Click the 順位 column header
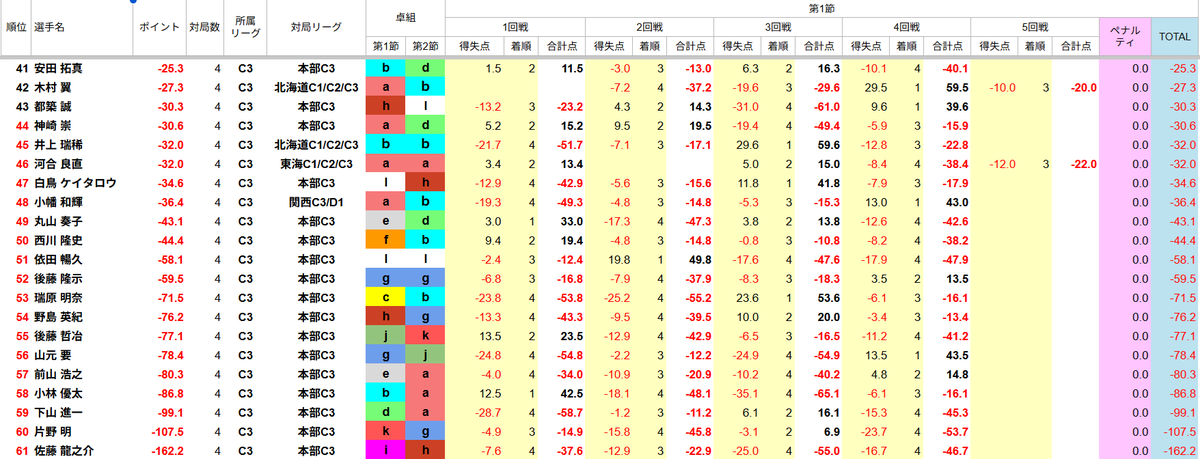Image resolution: width=1200 pixels, height=459 pixels. 15,27
